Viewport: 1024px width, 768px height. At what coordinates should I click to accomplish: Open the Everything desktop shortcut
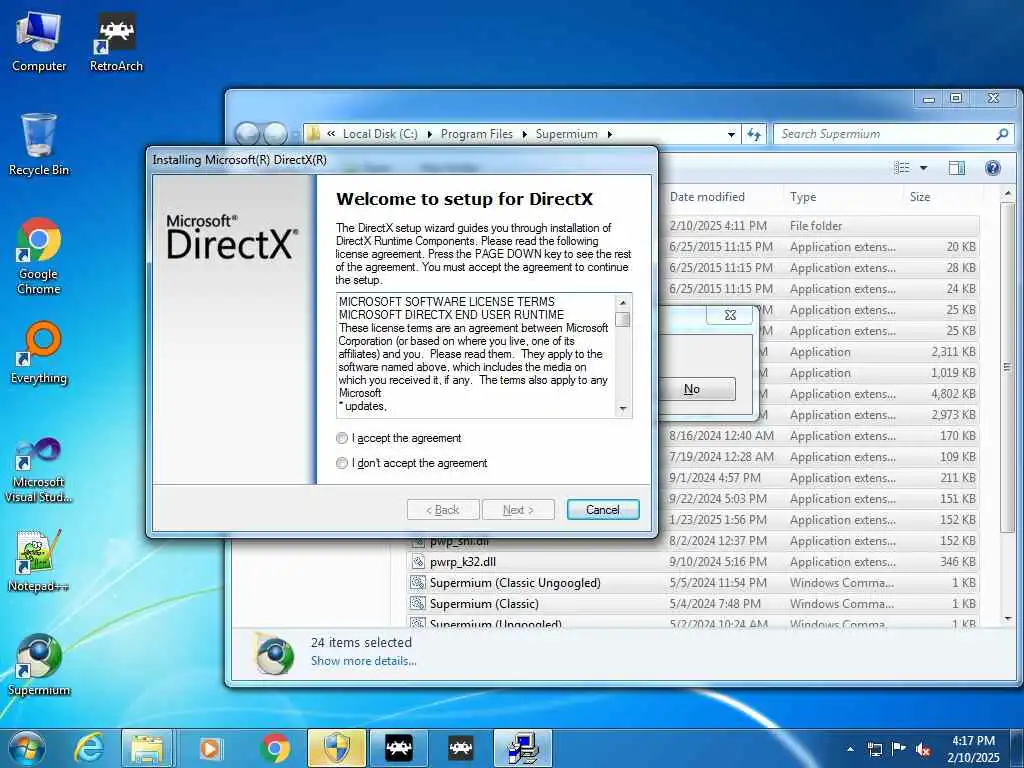click(x=39, y=353)
